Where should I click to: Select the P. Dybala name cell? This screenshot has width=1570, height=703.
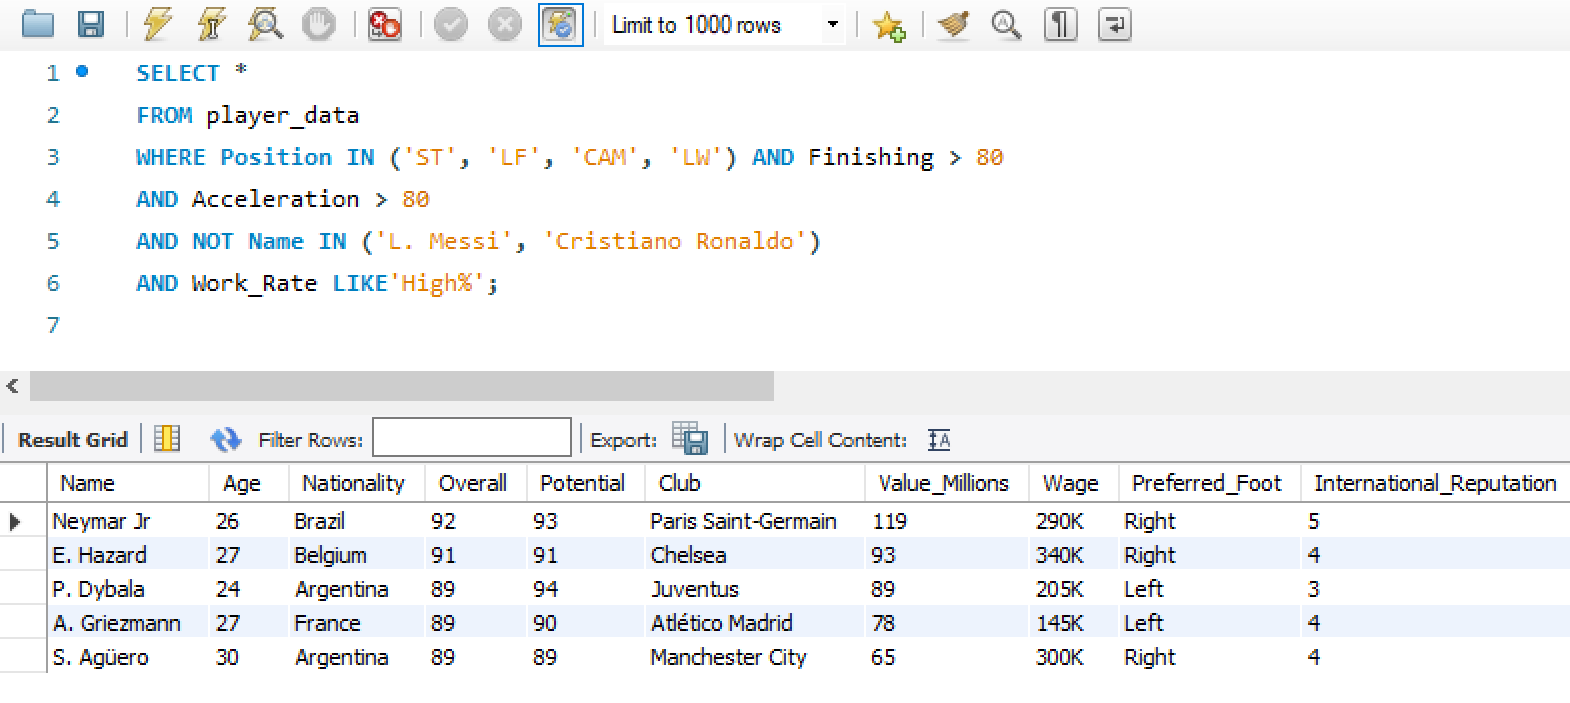(128, 589)
